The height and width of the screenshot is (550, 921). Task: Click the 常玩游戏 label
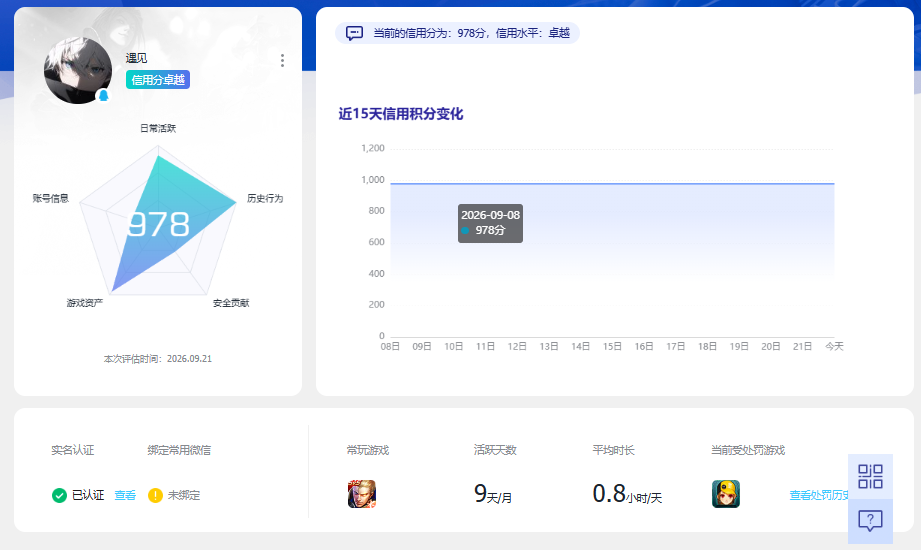pyautogui.click(x=368, y=450)
